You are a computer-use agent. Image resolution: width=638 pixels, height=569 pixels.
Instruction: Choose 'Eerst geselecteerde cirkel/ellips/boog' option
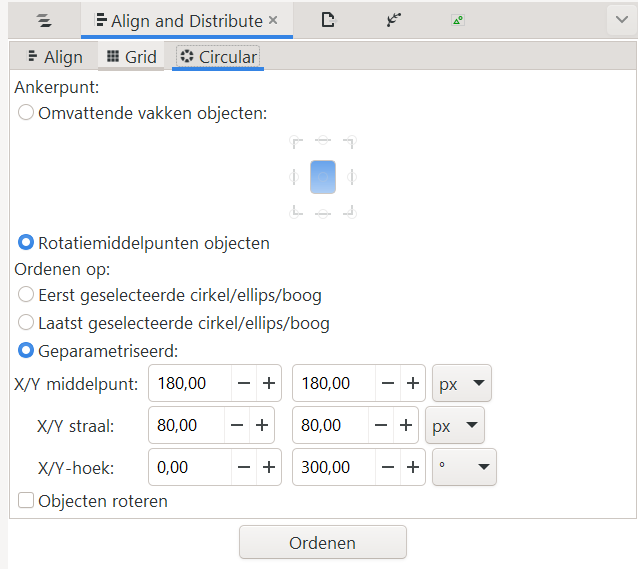26,295
